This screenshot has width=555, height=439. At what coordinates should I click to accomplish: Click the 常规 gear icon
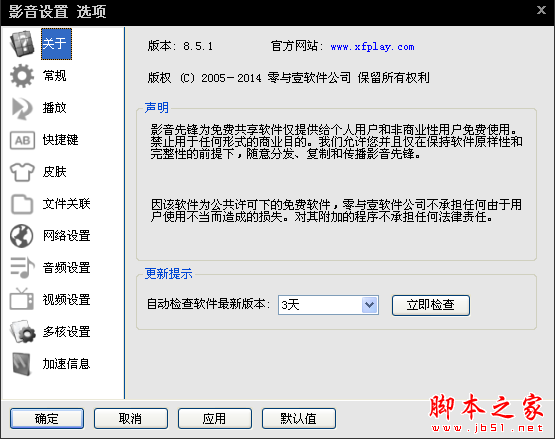pyautogui.click(x=22, y=76)
